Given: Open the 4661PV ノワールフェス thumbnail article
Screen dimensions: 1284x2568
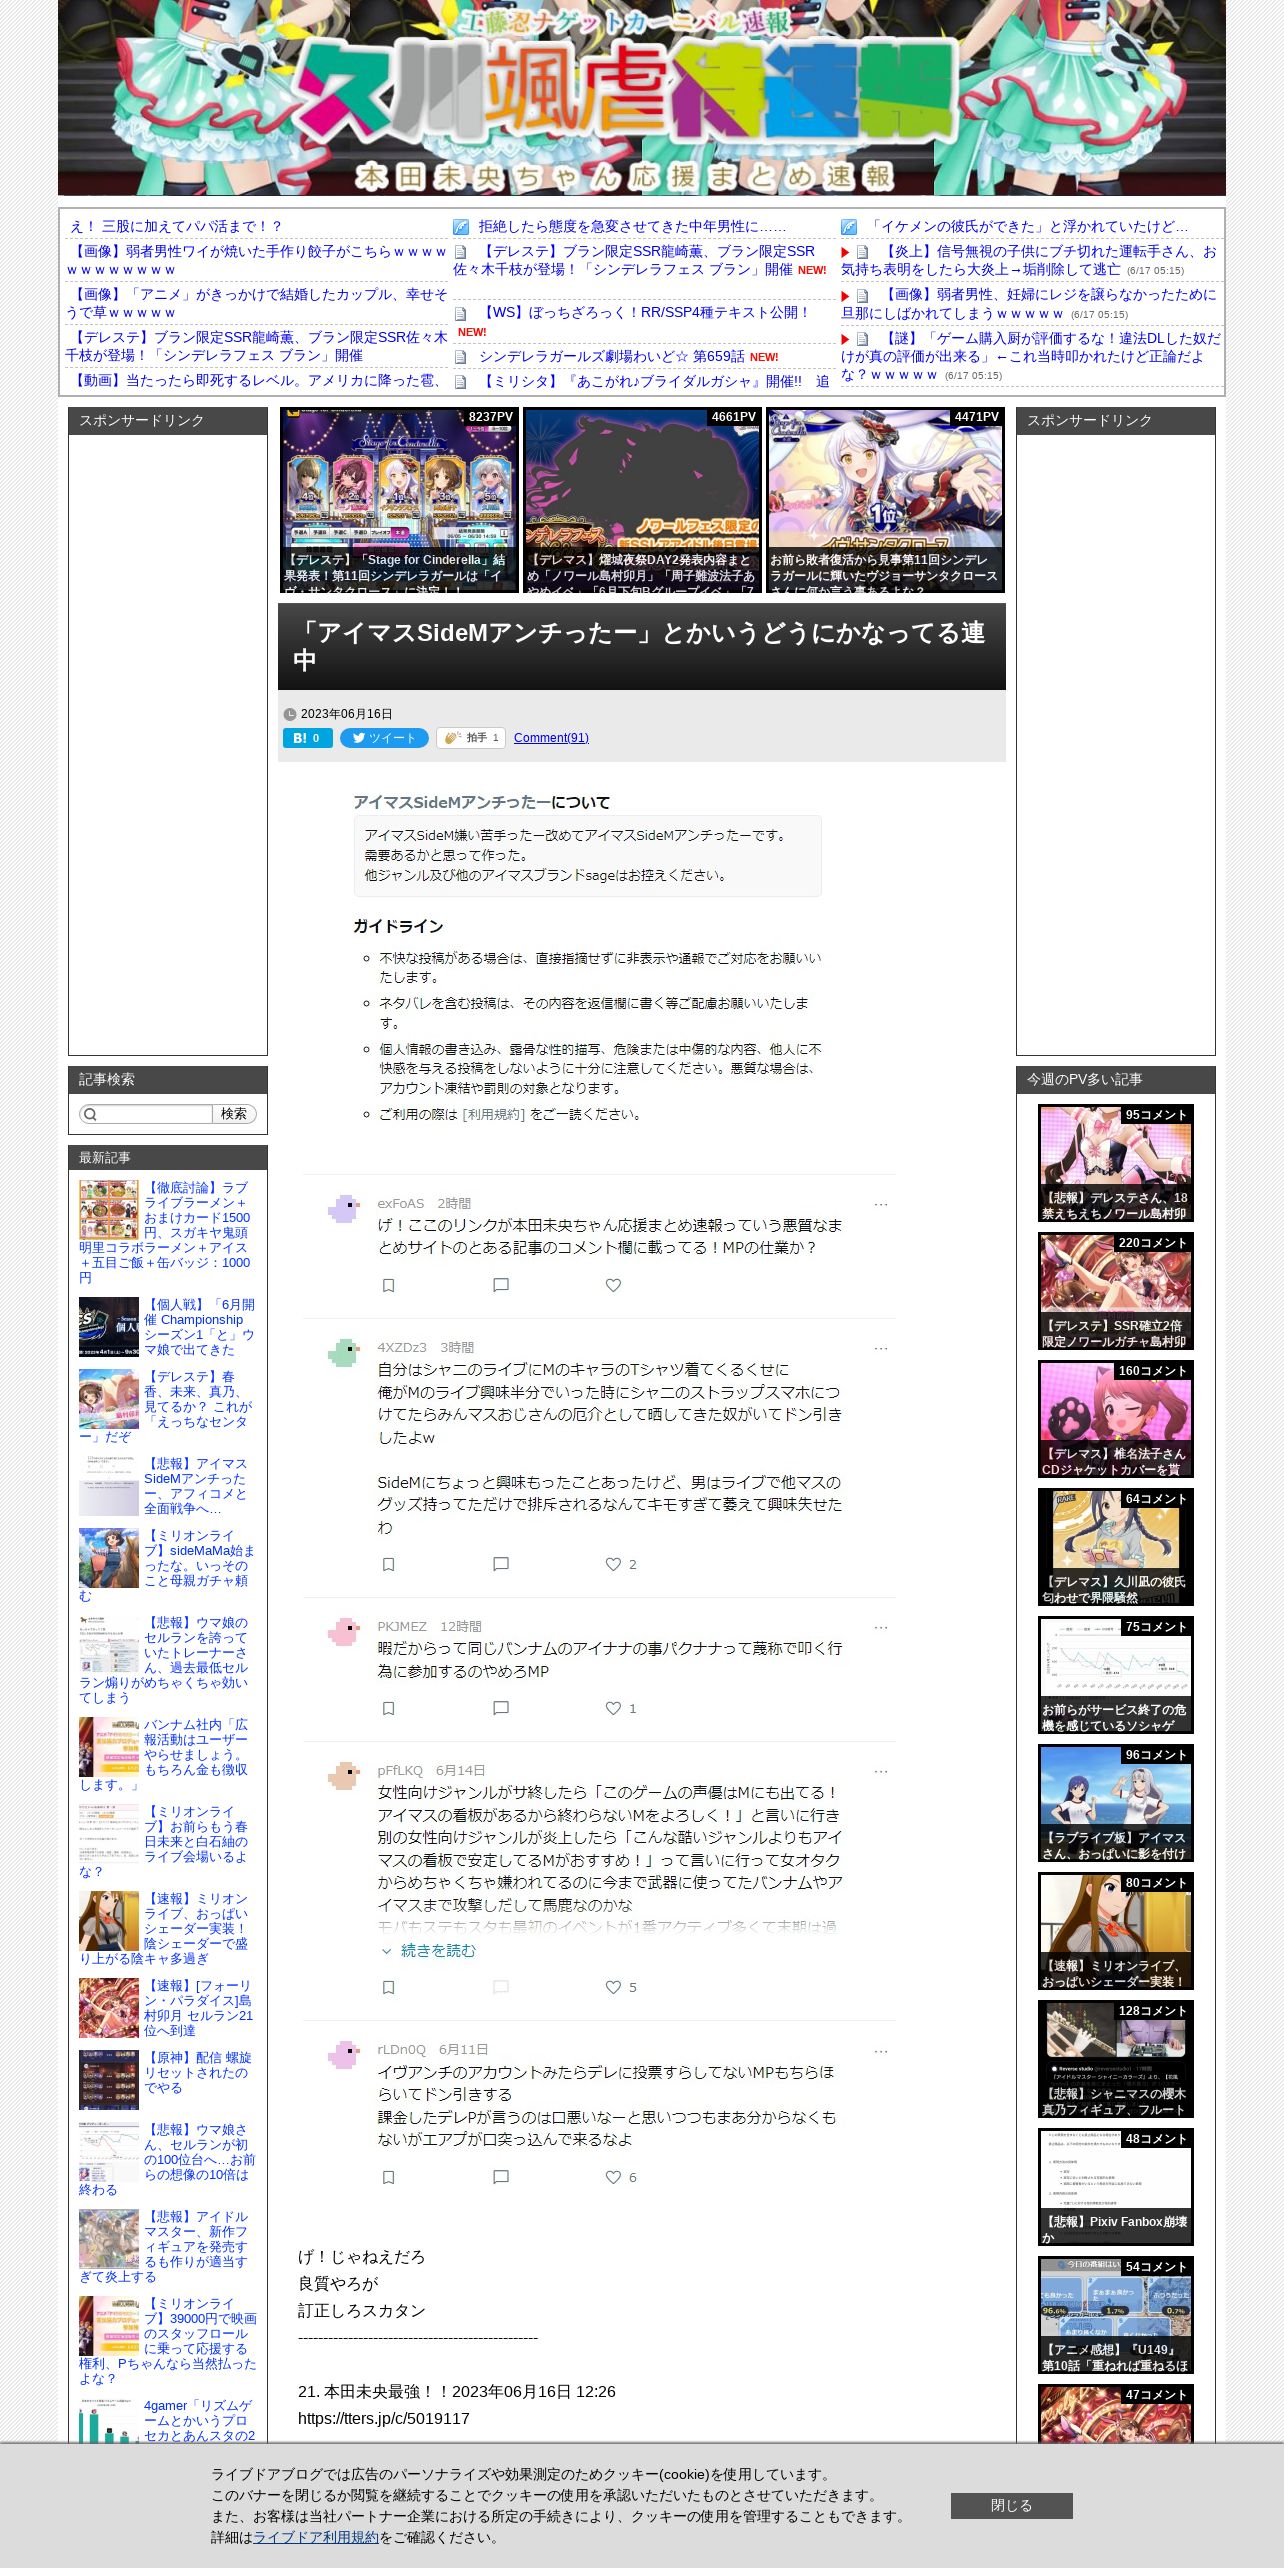Looking at the screenshot, I should coord(642,500).
